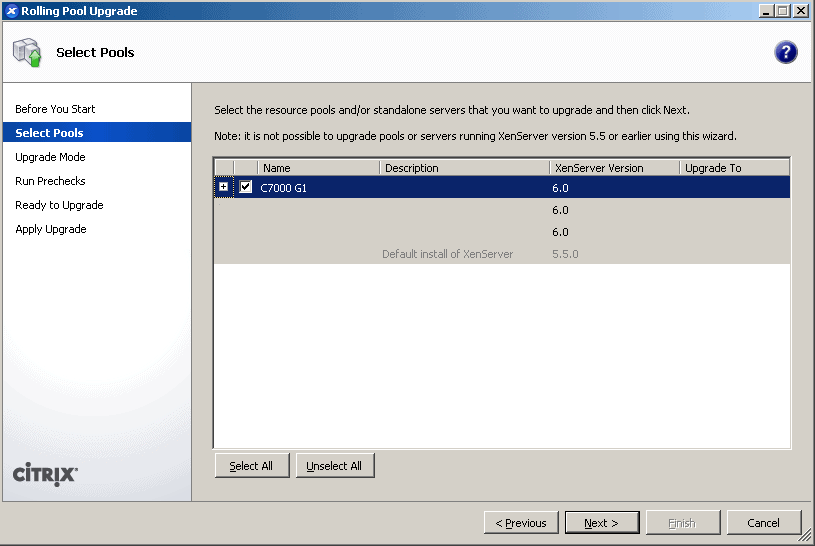Sort by XenServer Version column header
The width and height of the screenshot is (815, 546).
pos(613,168)
